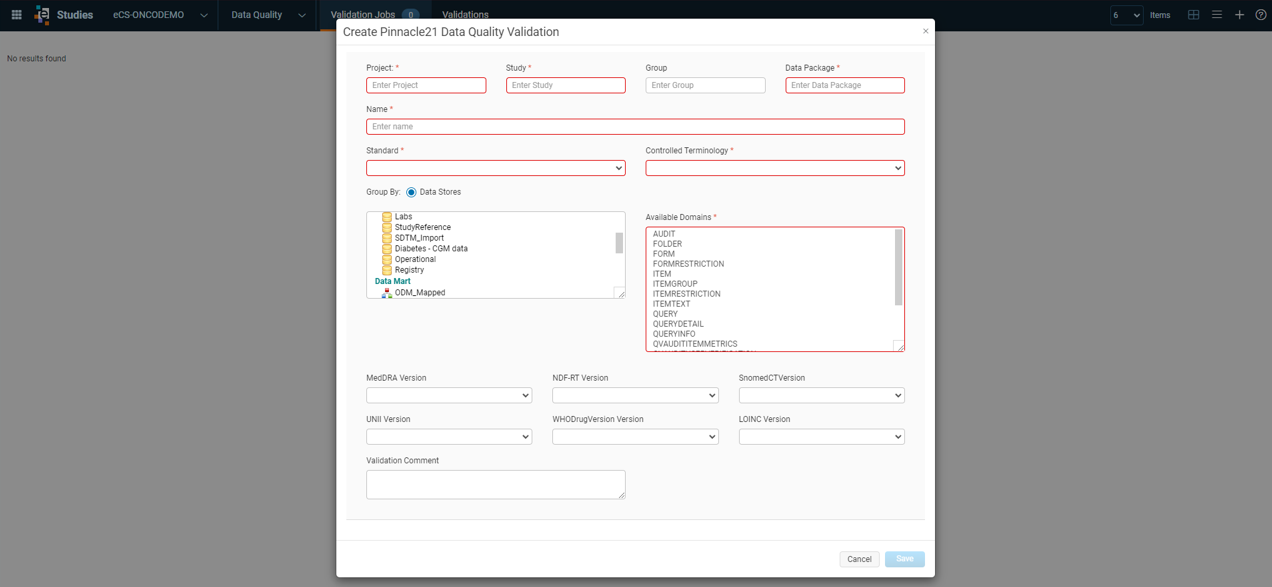1272x587 pixels.
Task: Click the Cancel button
Action: point(859,559)
